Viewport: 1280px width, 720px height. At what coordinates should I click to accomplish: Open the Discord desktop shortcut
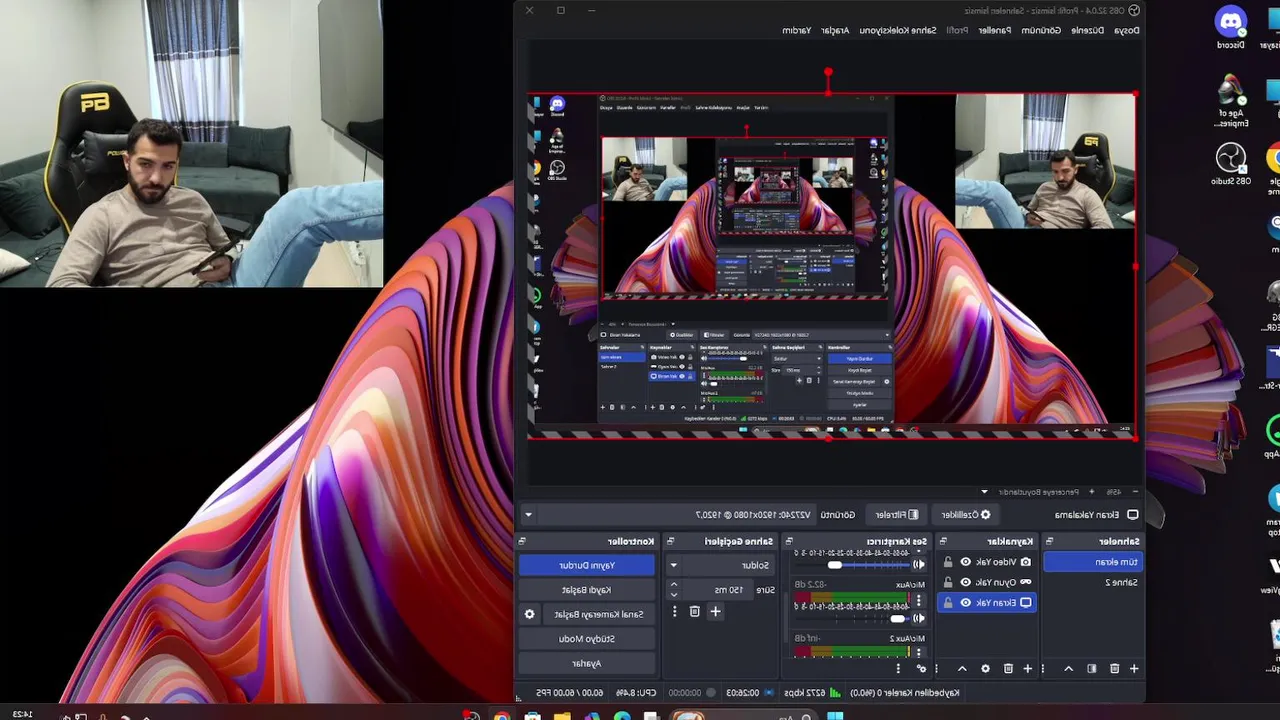tap(1230, 27)
